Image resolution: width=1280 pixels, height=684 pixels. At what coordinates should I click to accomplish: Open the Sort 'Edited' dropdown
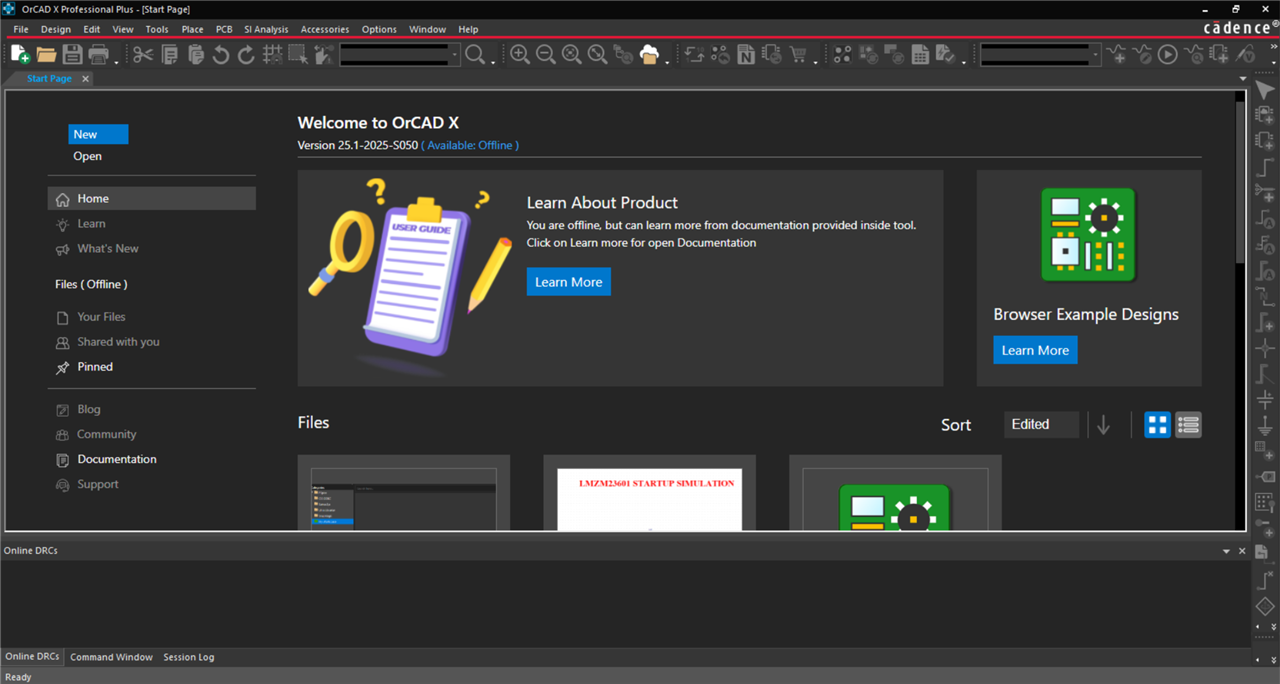pyautogui.click(x=1041, y=425)
